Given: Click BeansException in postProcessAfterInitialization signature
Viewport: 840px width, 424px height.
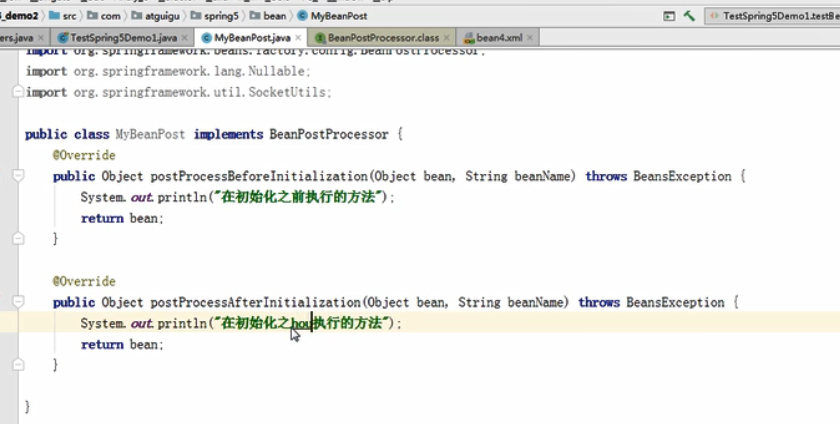Looking at the screenshot, I should [675, 302].
